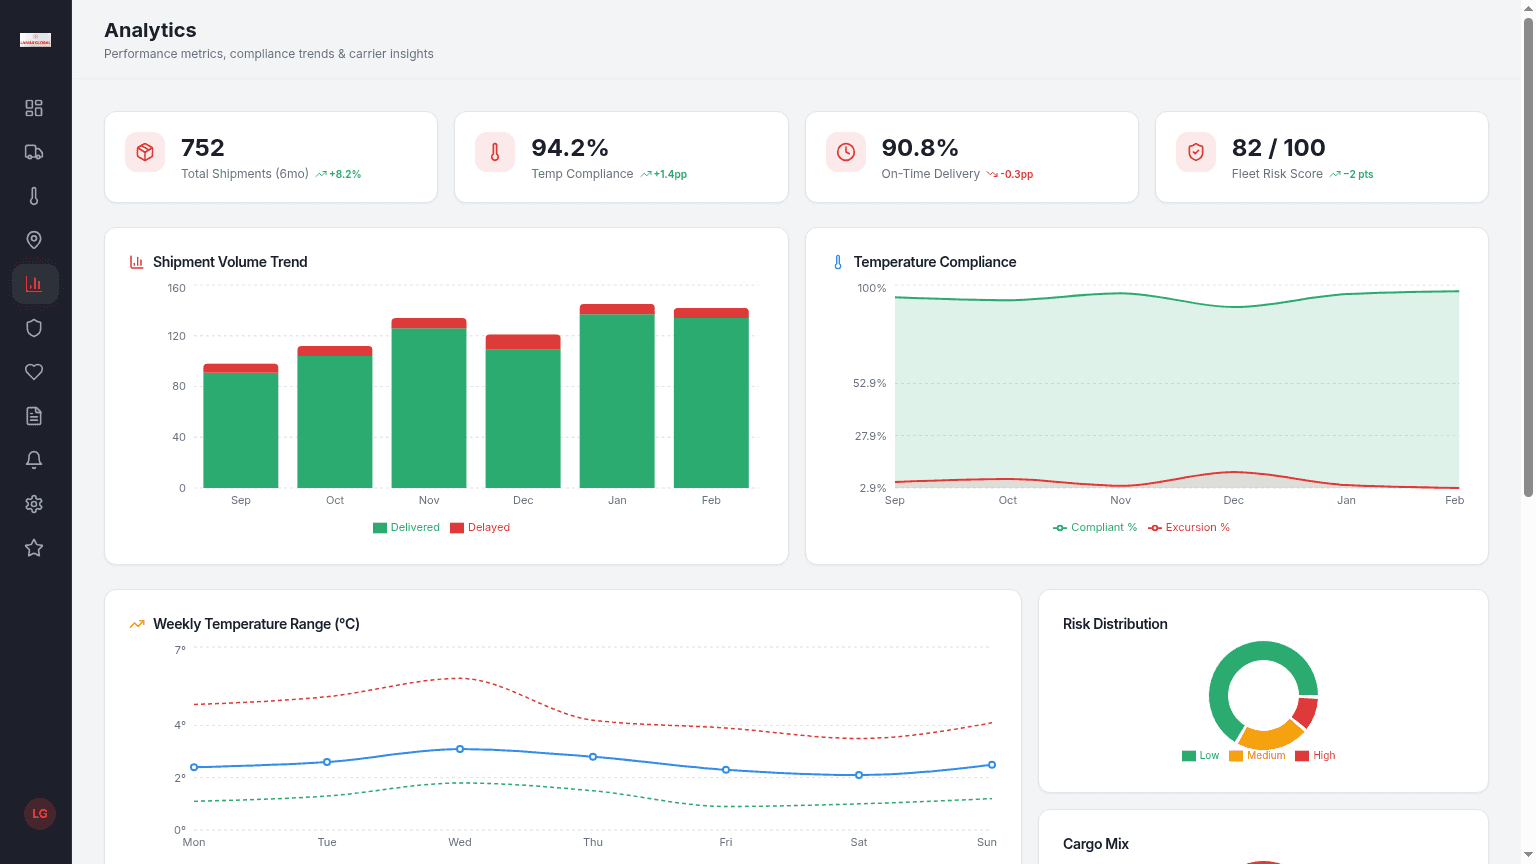Toggle the High risk legend item
This screenshot has width=1536, height=864.
1315,755
